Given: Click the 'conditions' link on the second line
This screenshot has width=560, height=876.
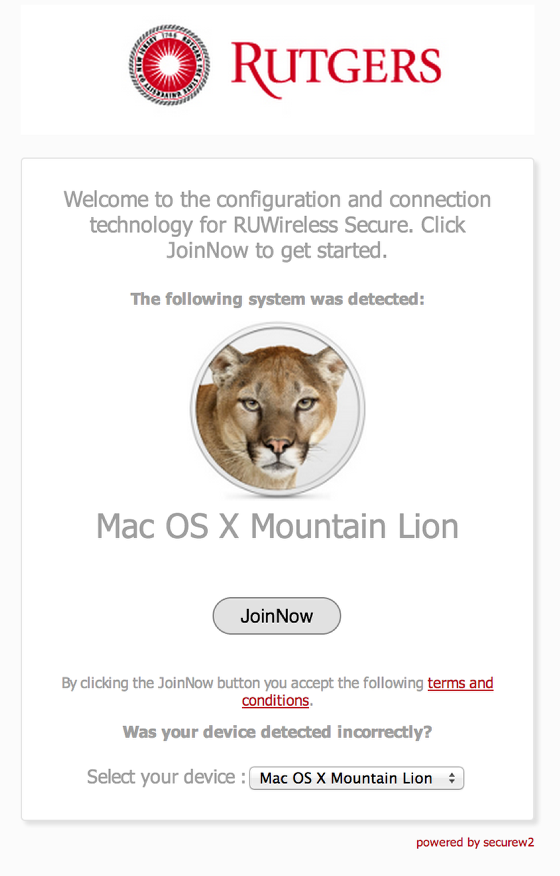Looking at the screenshot, I should pyautogui.click(x=276, y=701).
